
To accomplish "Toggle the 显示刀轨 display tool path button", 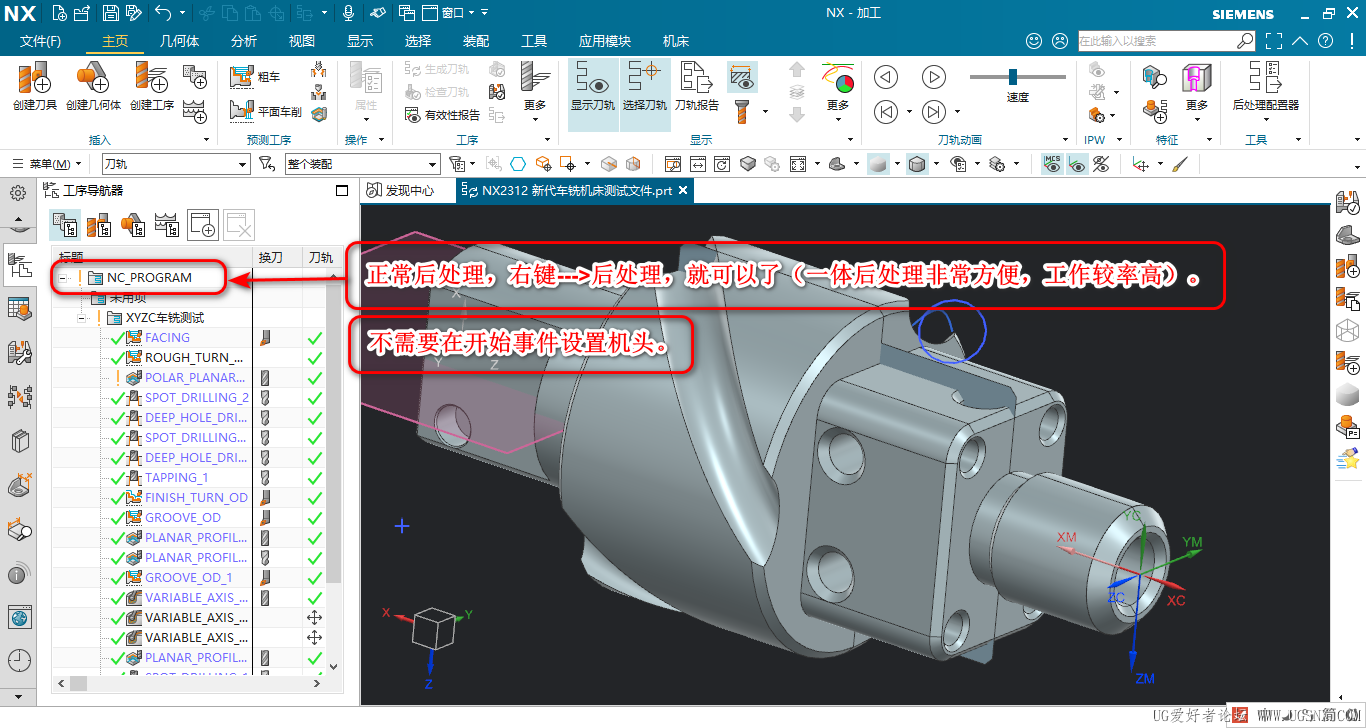I will coord(593,86).
